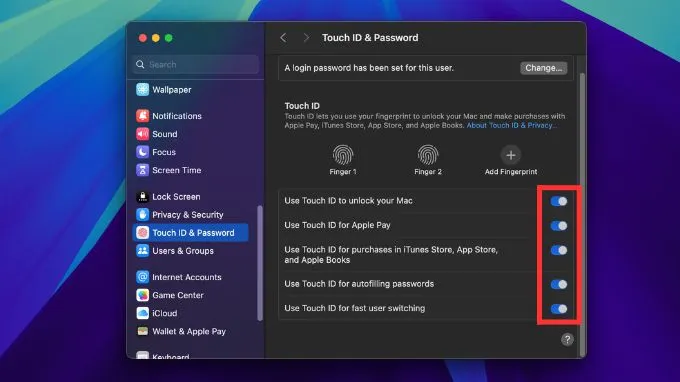Toggle Touch ID for autofilling passwords
Viewport: 680px width, 382px height.
pos(559,284)
